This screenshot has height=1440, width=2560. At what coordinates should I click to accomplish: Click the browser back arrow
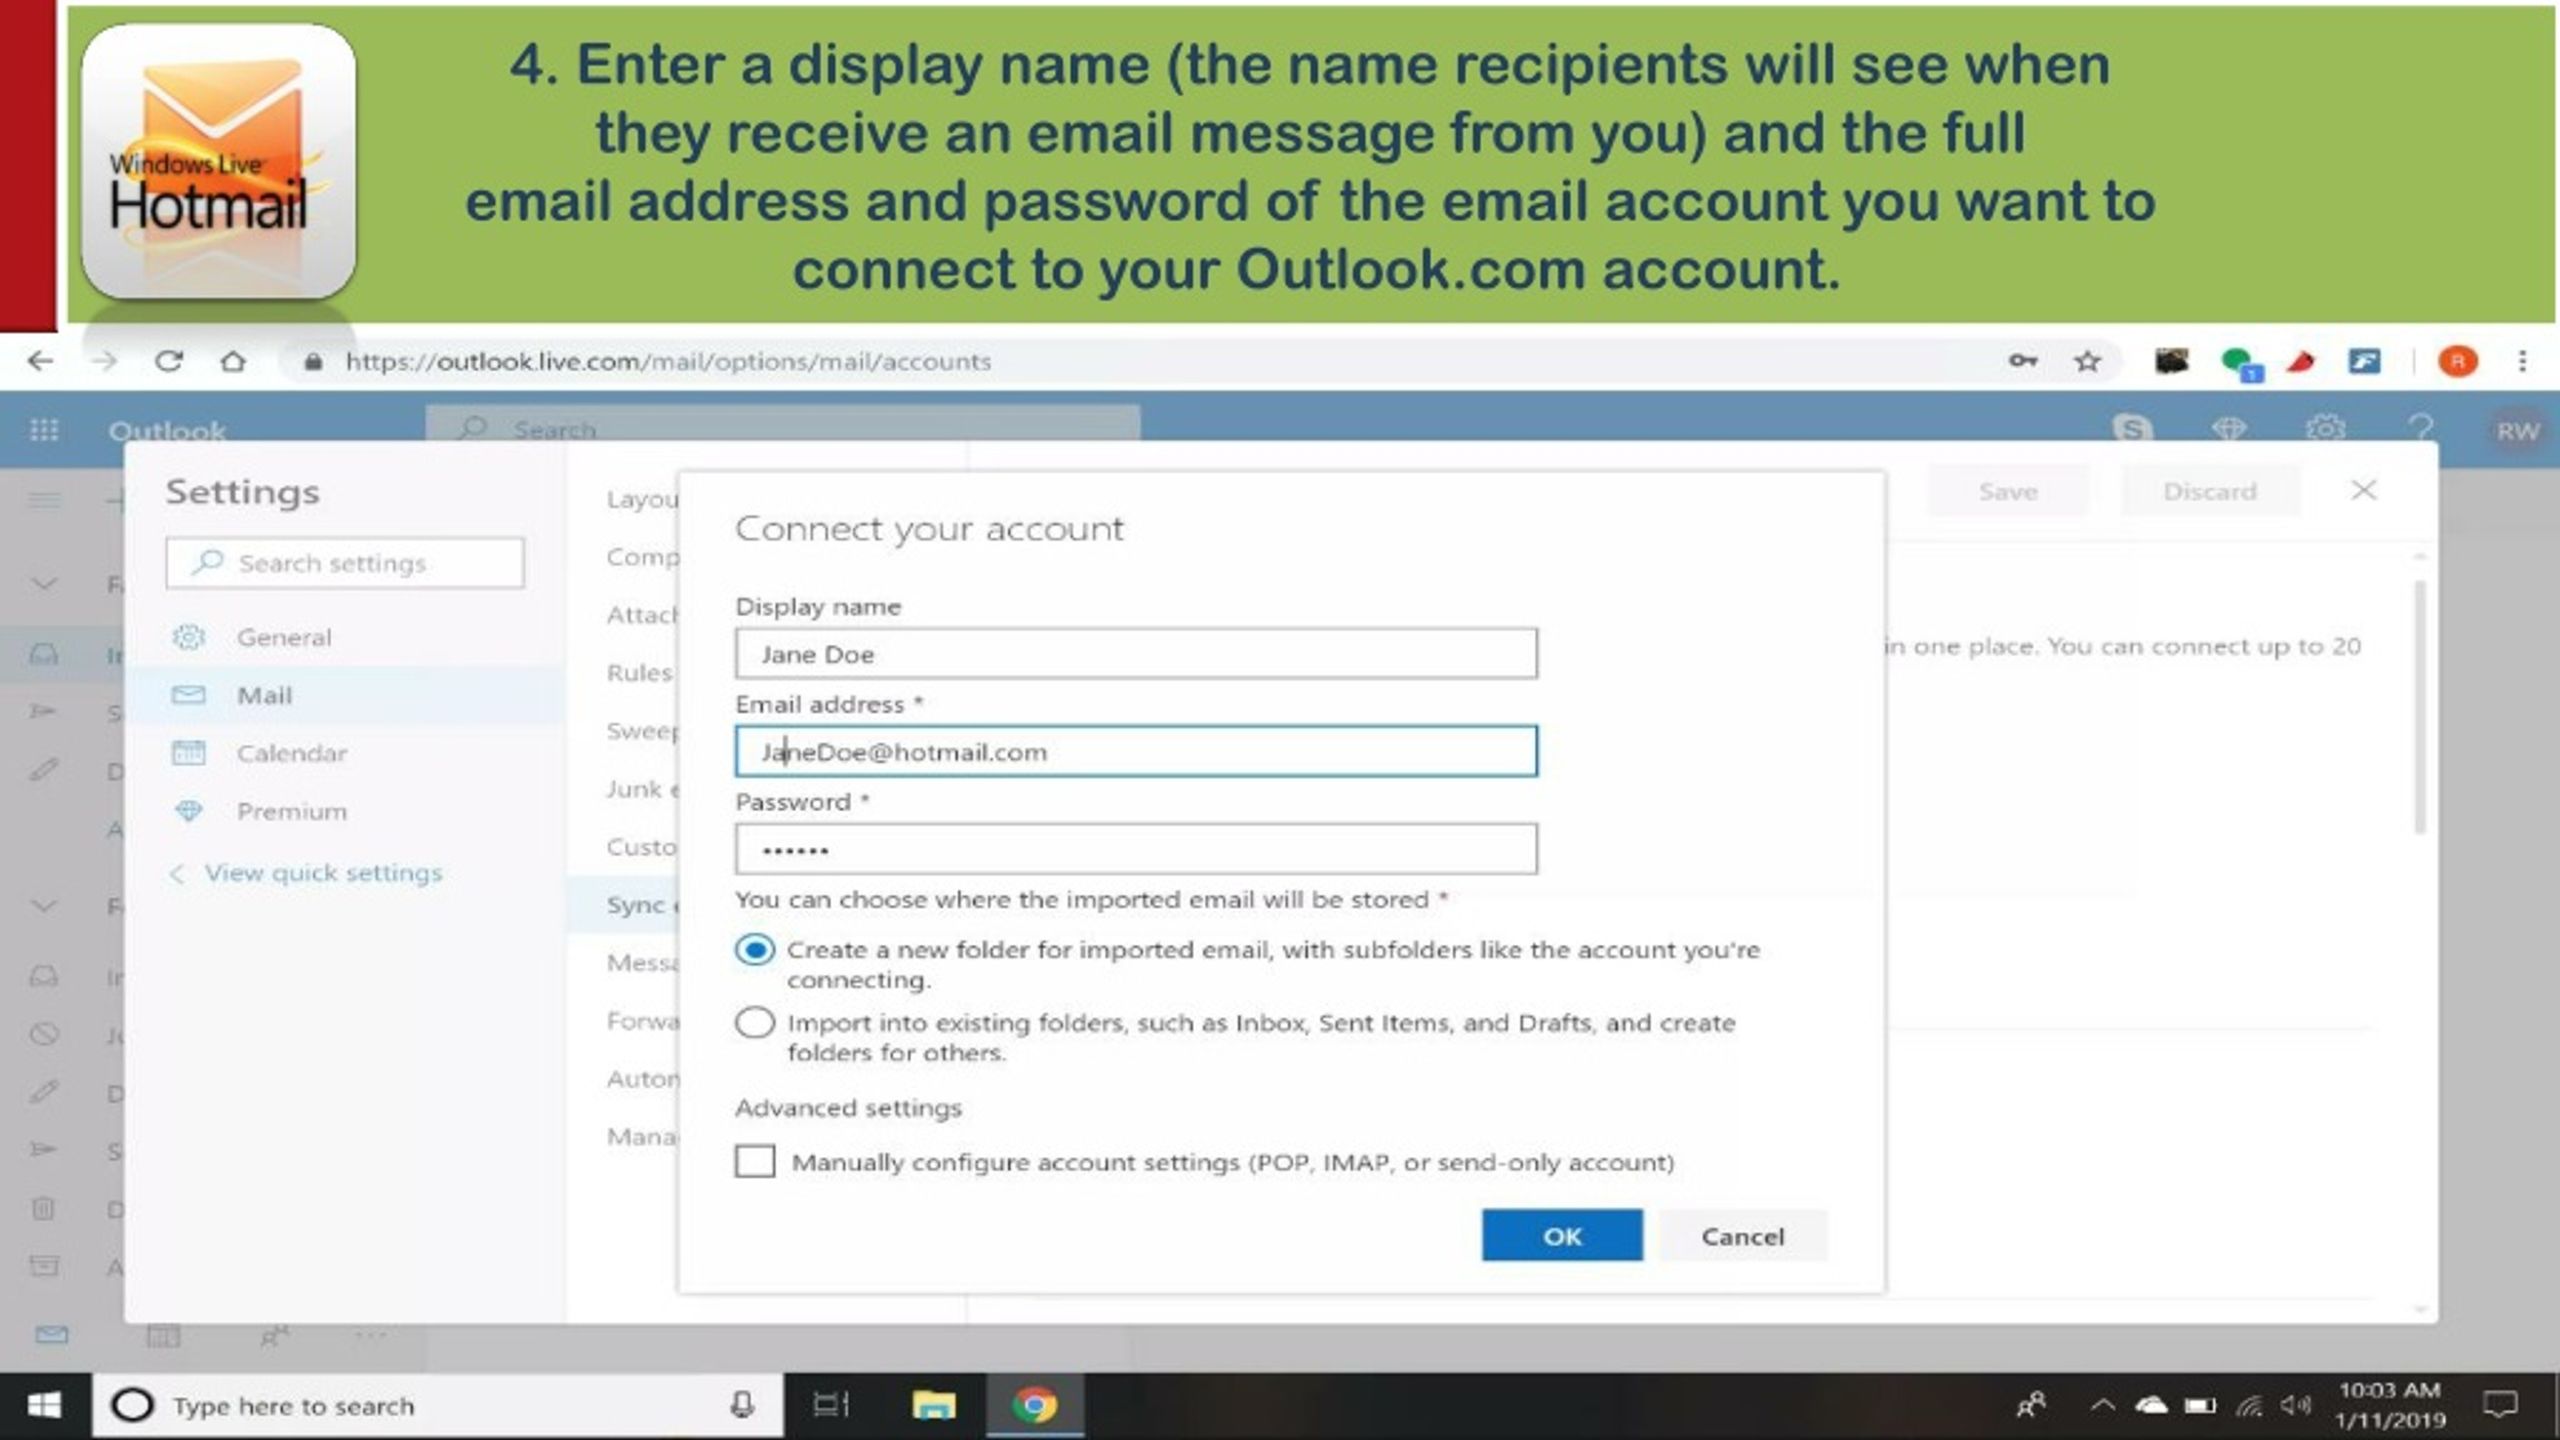click(x=40, y=361)
